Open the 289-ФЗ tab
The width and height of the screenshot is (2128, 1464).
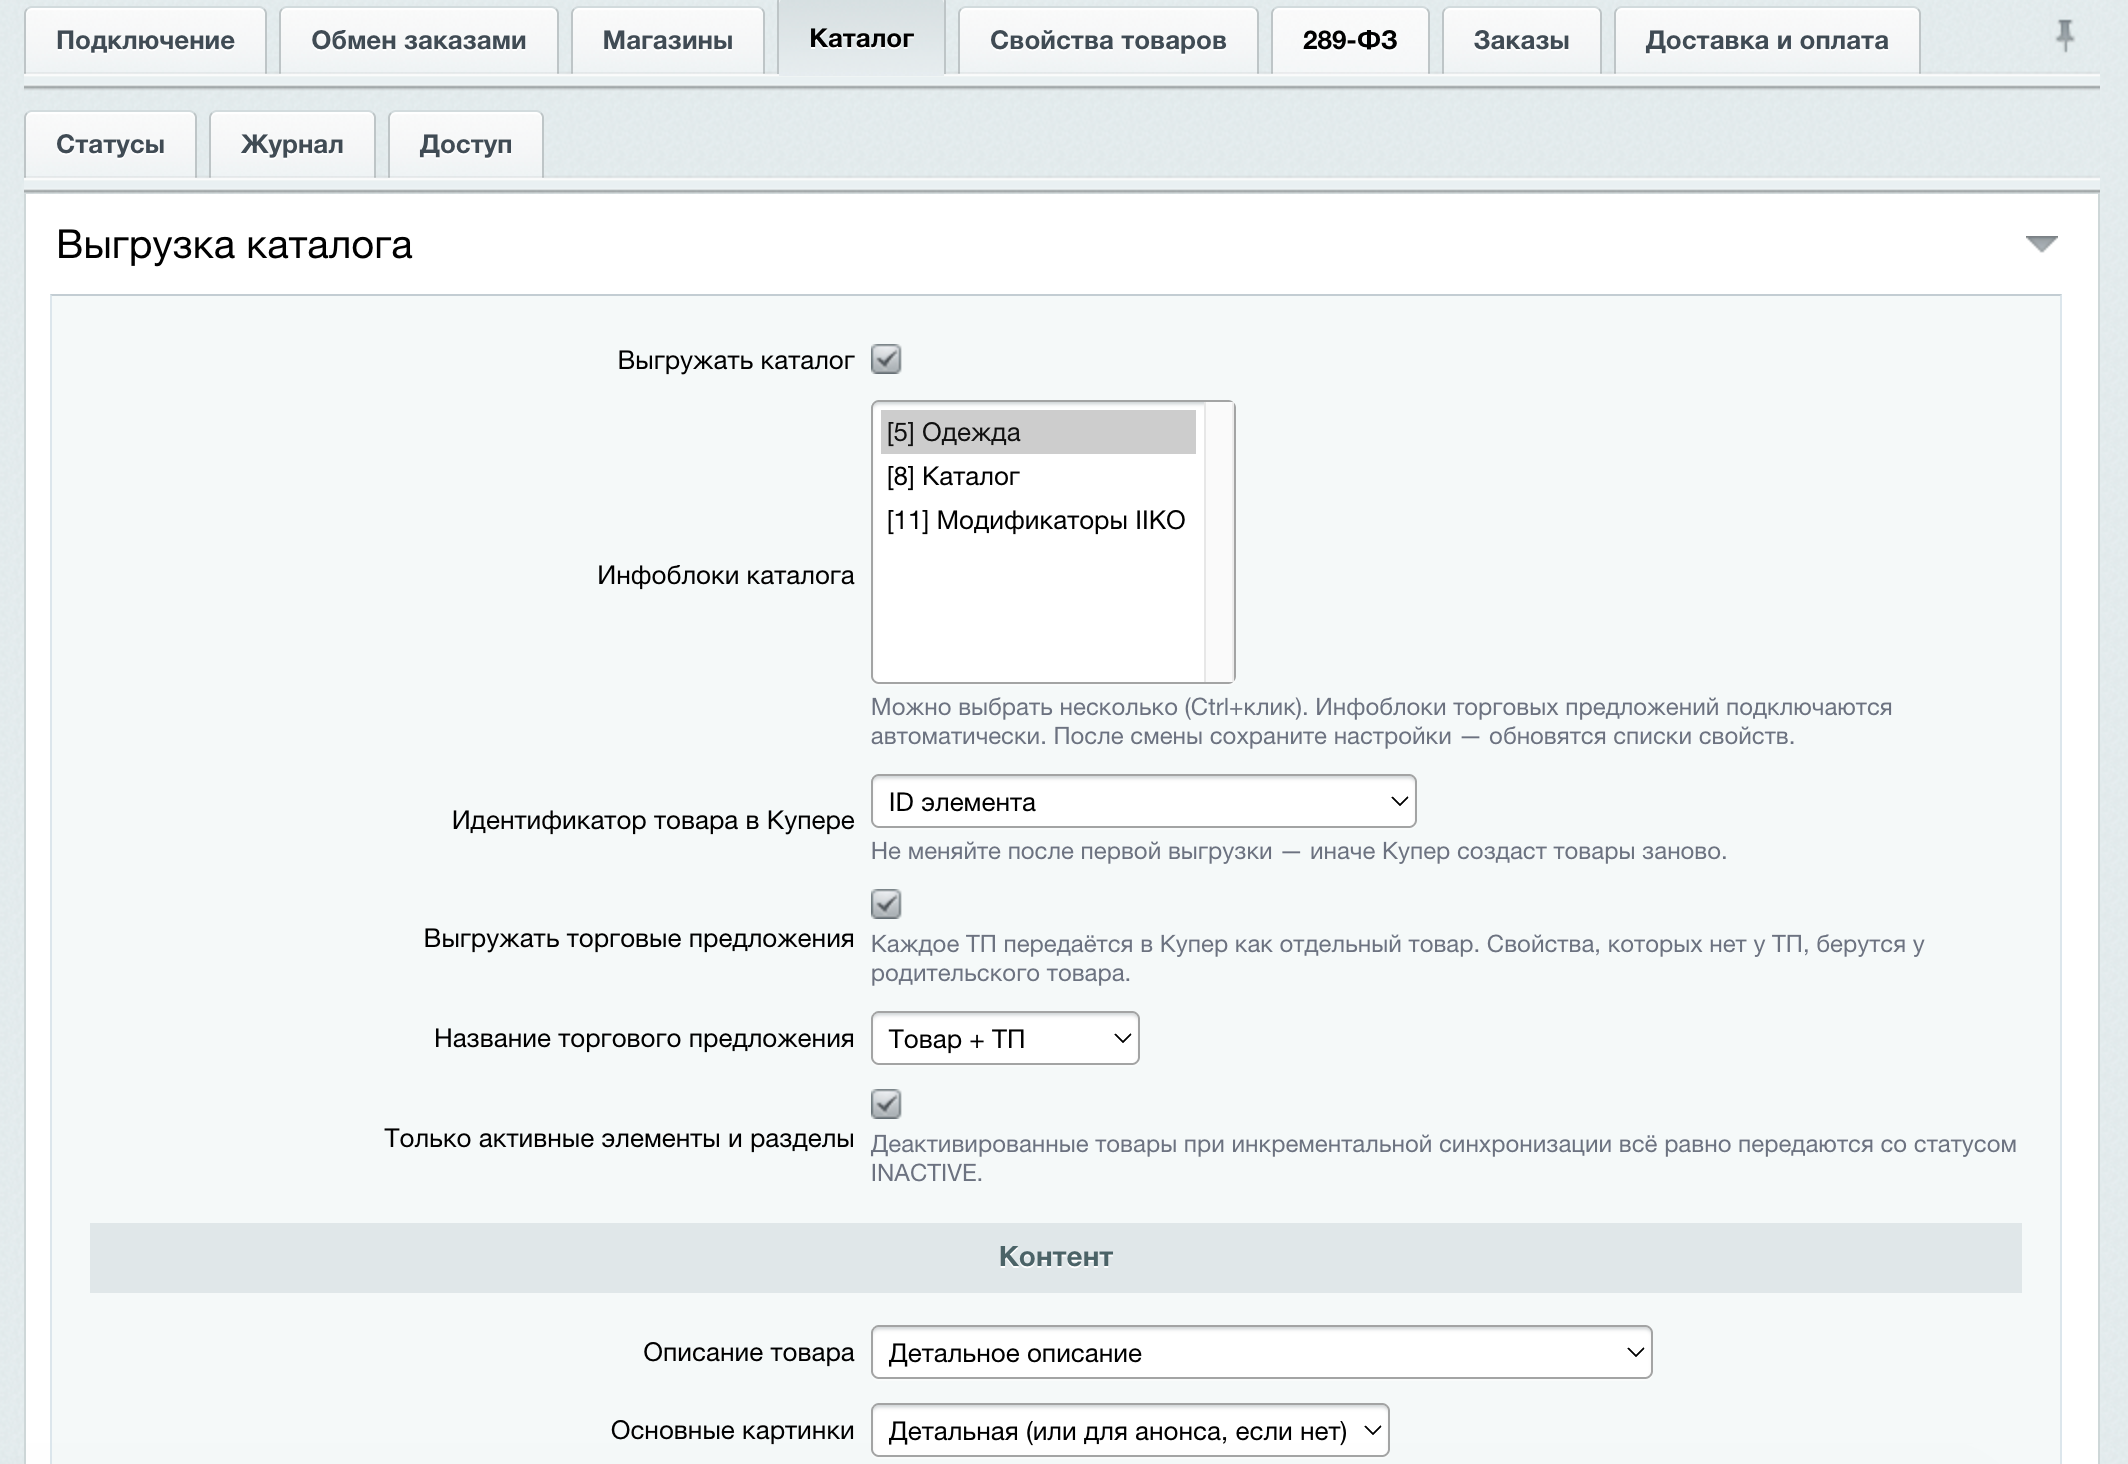1350,40
